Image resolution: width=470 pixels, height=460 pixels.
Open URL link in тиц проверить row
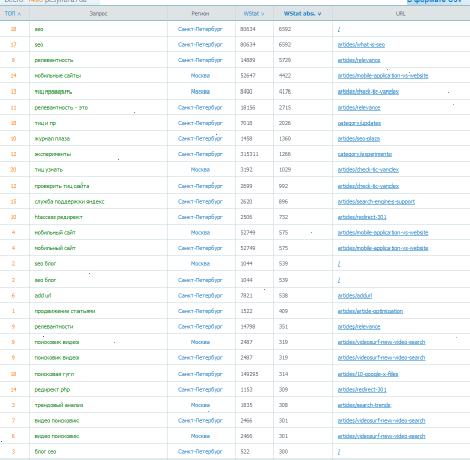(368, 92)
